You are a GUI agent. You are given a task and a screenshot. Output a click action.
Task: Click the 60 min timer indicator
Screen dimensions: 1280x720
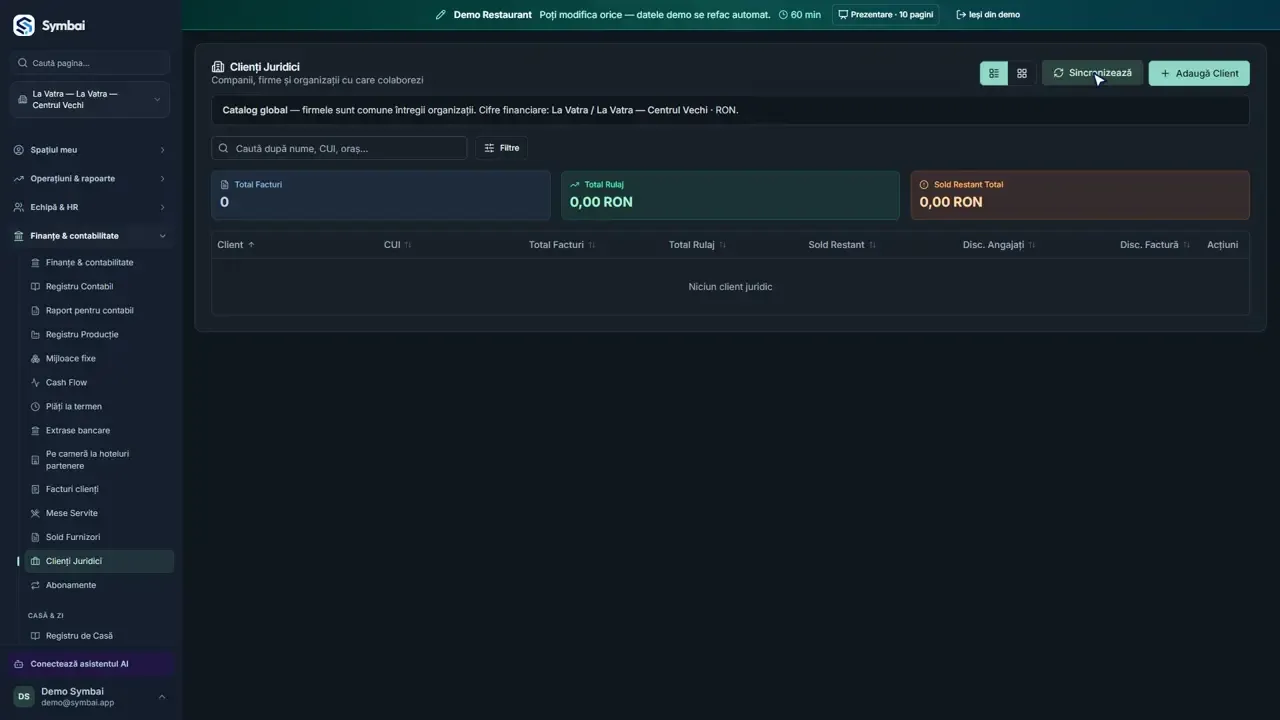[799, 15]
